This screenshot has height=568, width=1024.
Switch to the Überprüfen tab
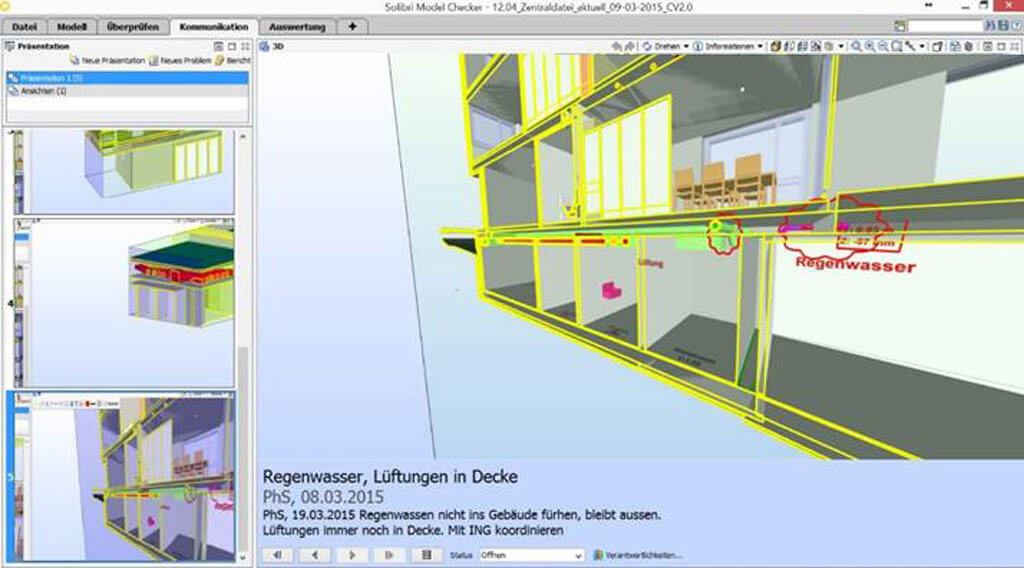pyautogui.click(x=133, y=27)
